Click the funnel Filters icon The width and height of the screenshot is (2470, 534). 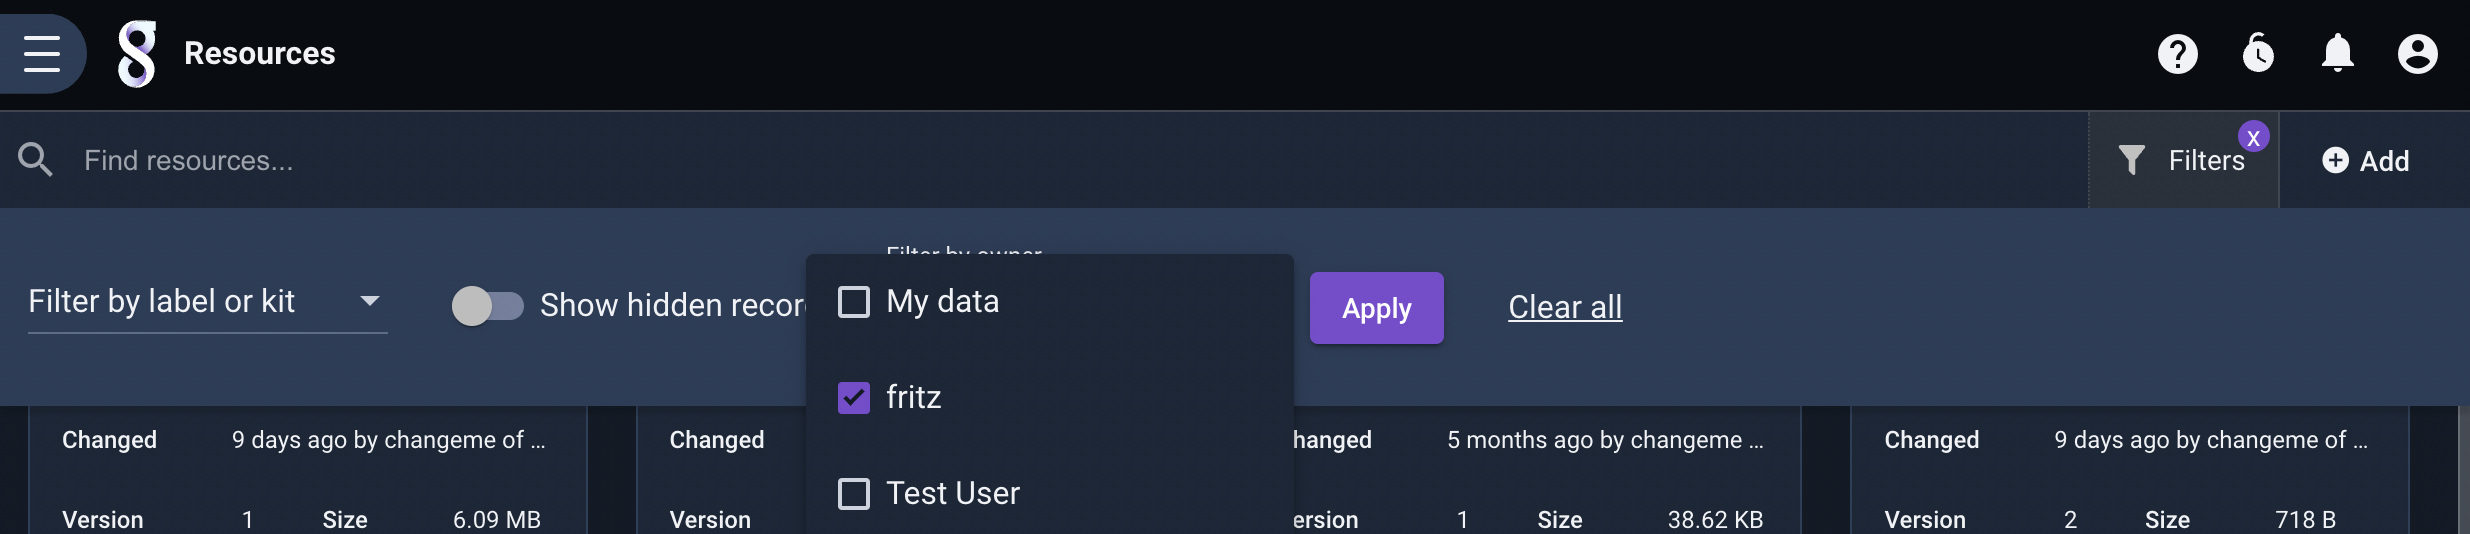tap(2131, 160)
